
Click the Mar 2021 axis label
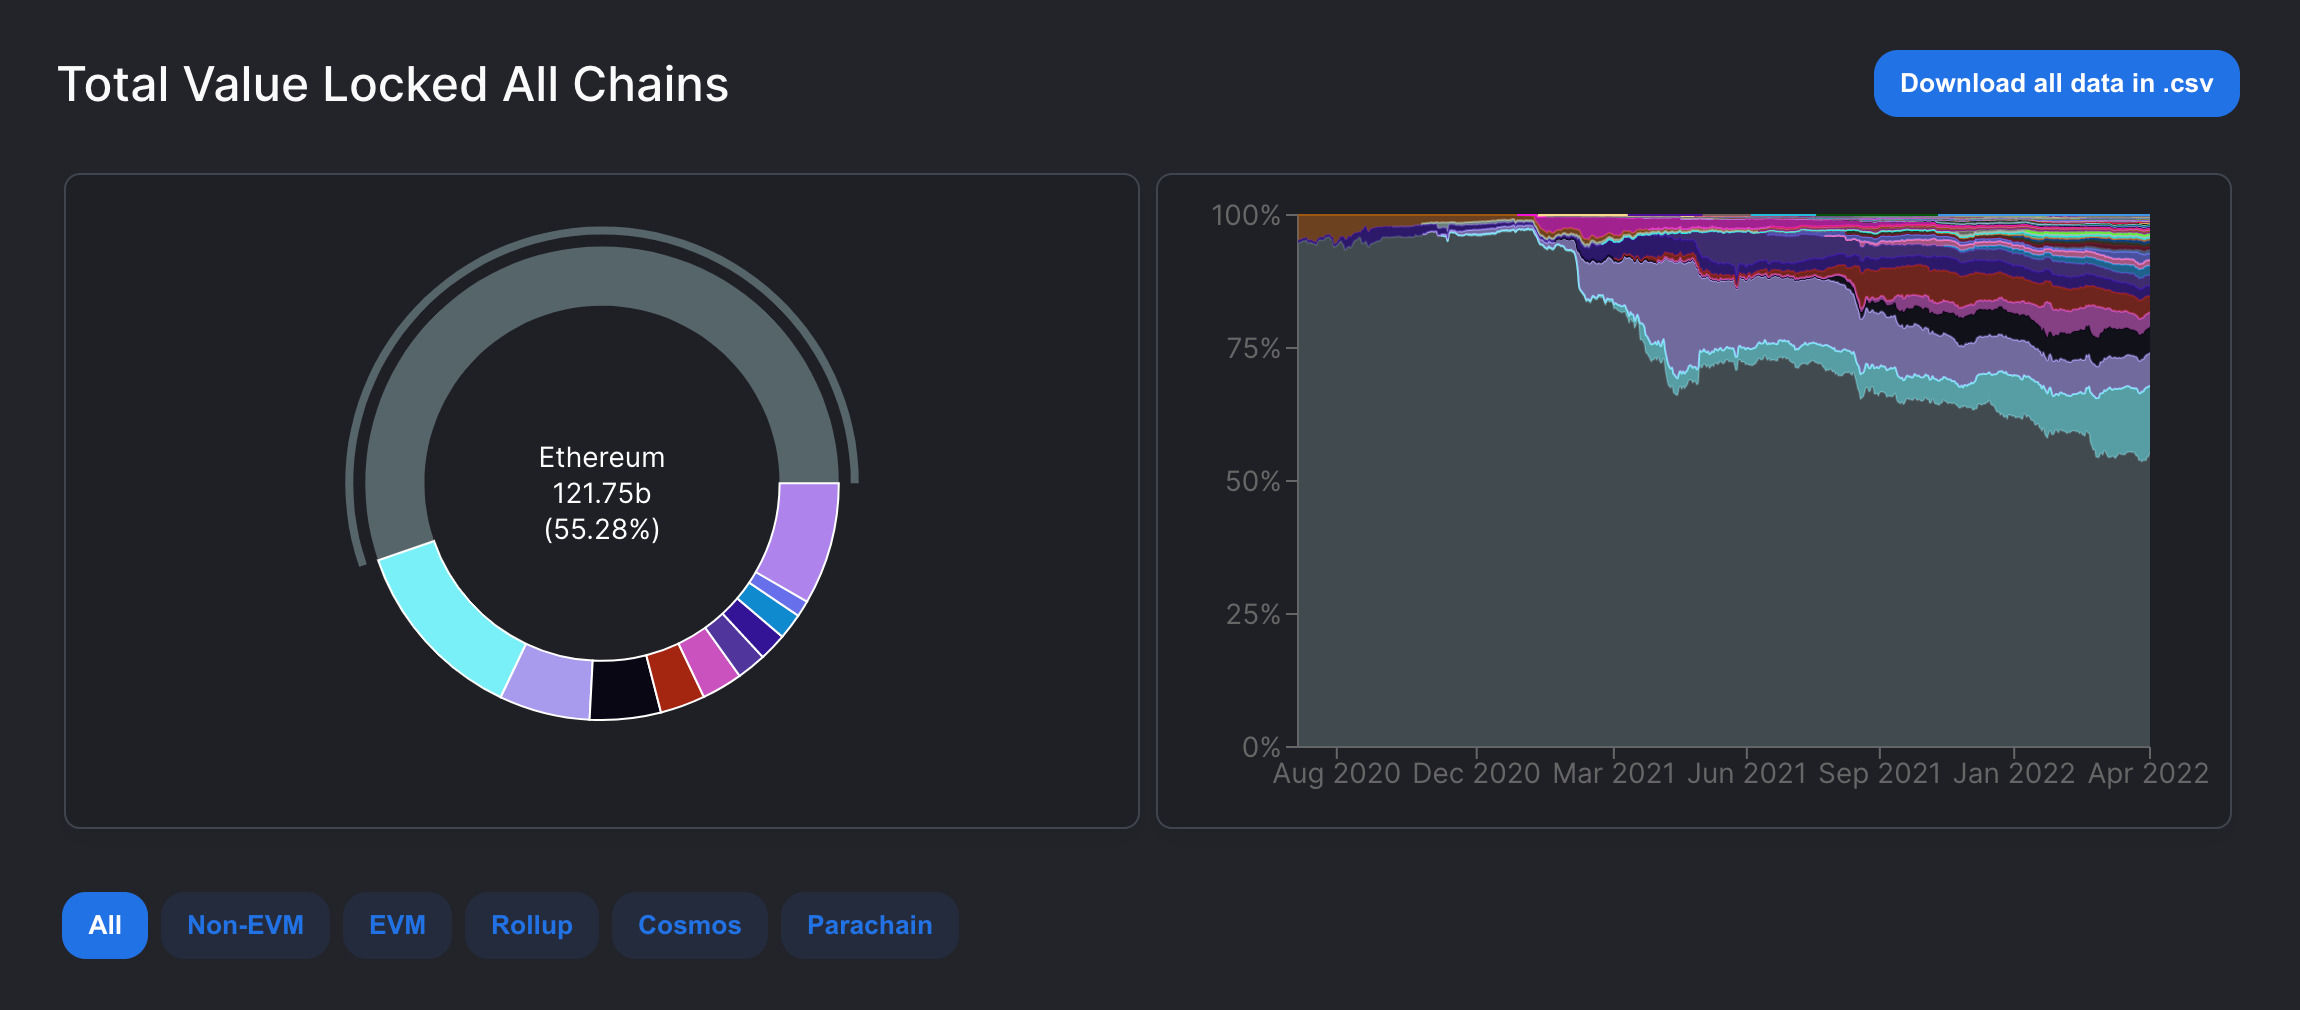point(1613,773)
